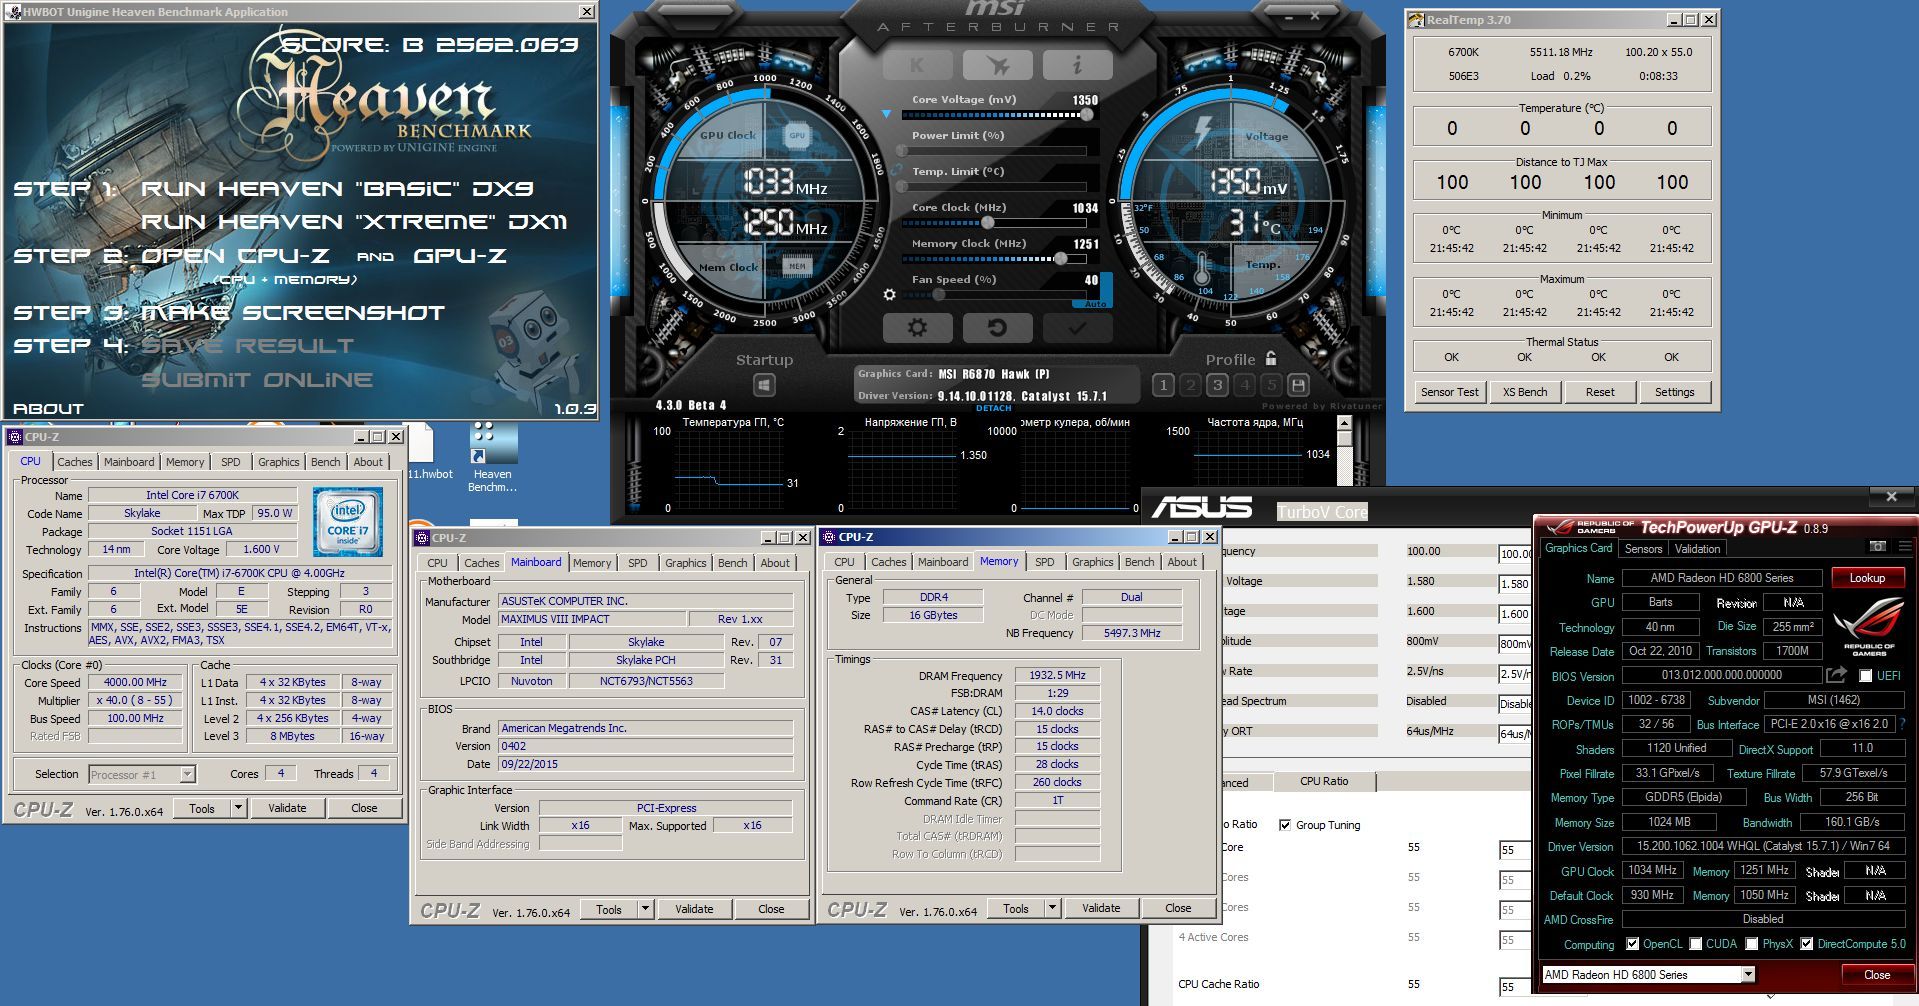Apply Afterburner settings with the checkmark button
Image resolution: width=1919 pixels, height=1006 pixels.
click(1077, 328)
